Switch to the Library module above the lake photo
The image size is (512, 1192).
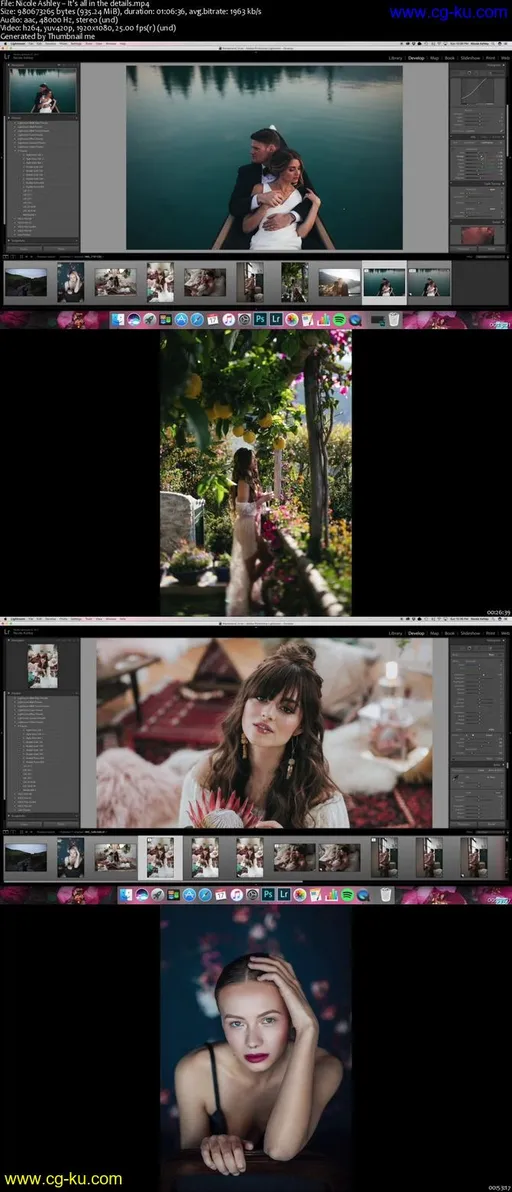(395, 57)
